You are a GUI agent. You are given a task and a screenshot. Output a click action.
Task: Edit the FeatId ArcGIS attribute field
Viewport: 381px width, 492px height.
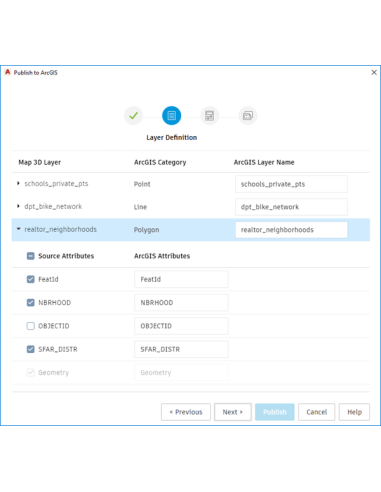[x=181, y=279]
